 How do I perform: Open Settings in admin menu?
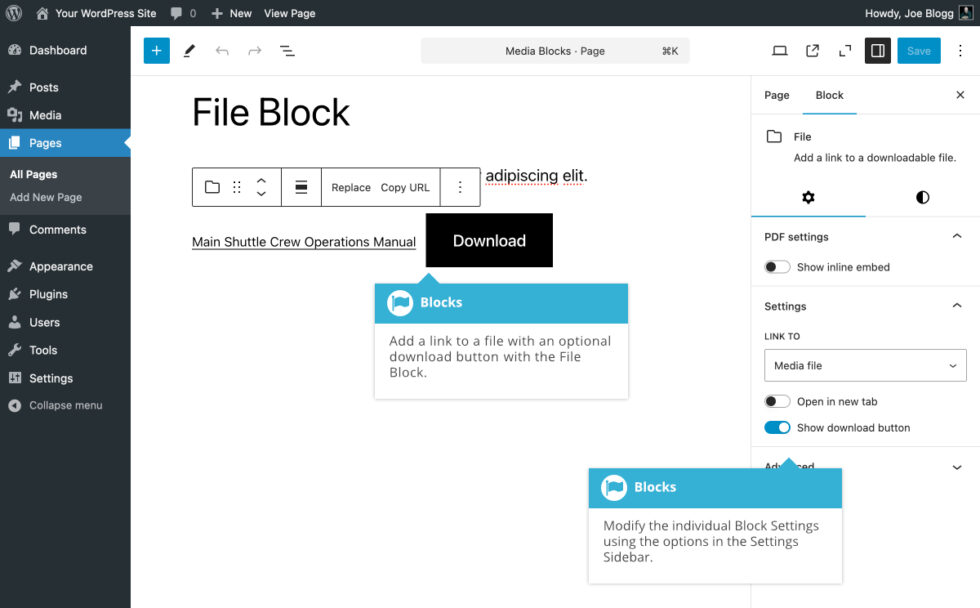[65, 378]
